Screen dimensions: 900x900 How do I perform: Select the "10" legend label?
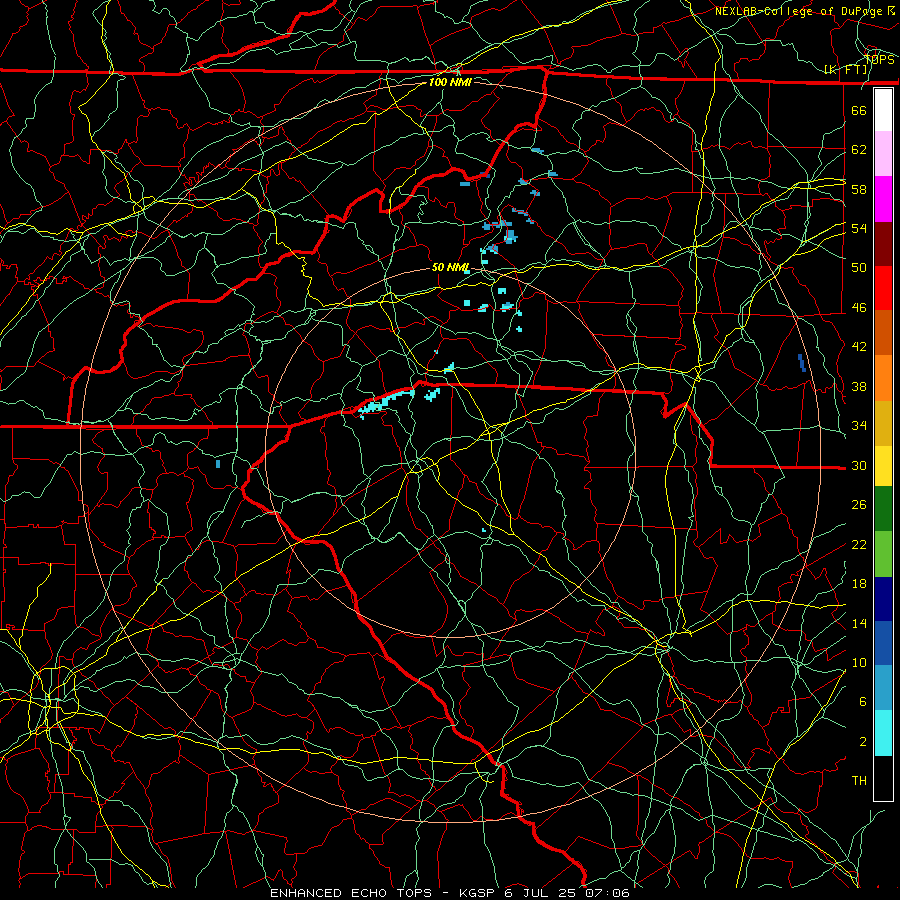(x=859, y=663)
